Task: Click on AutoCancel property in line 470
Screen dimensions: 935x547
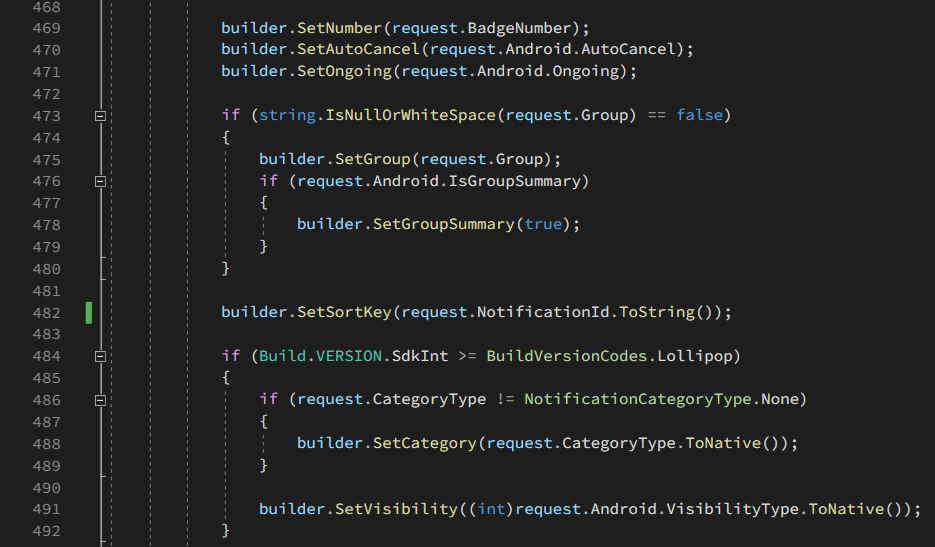Action: coord(629,49)
